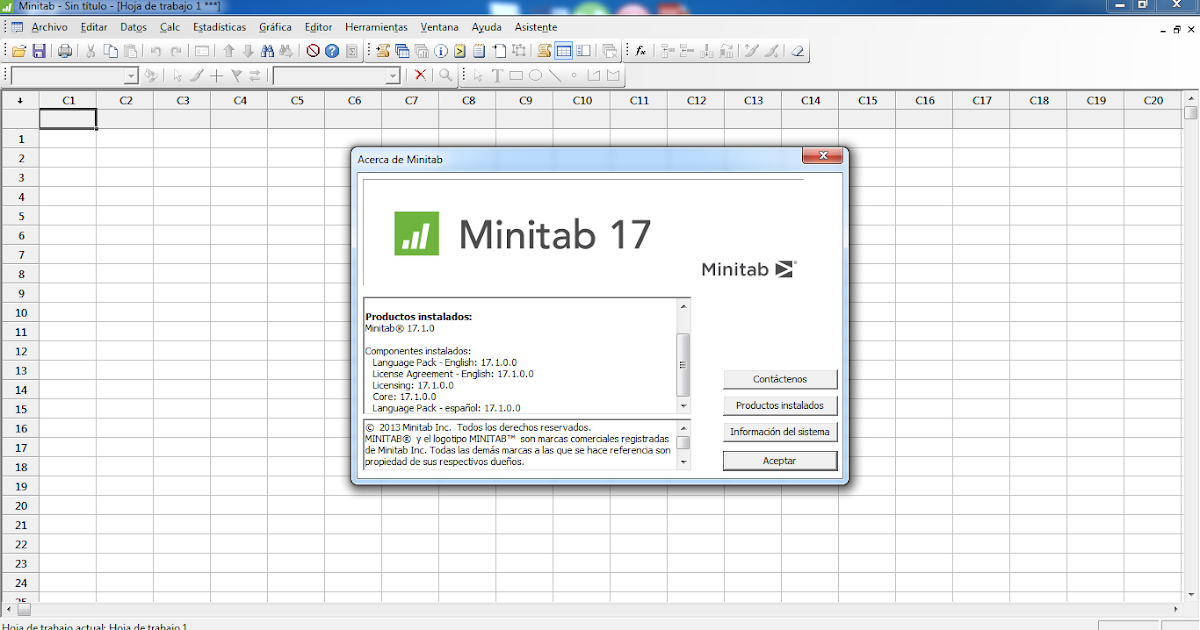Open the Archivo menu
1200x630 pixels.
[50, 27]
